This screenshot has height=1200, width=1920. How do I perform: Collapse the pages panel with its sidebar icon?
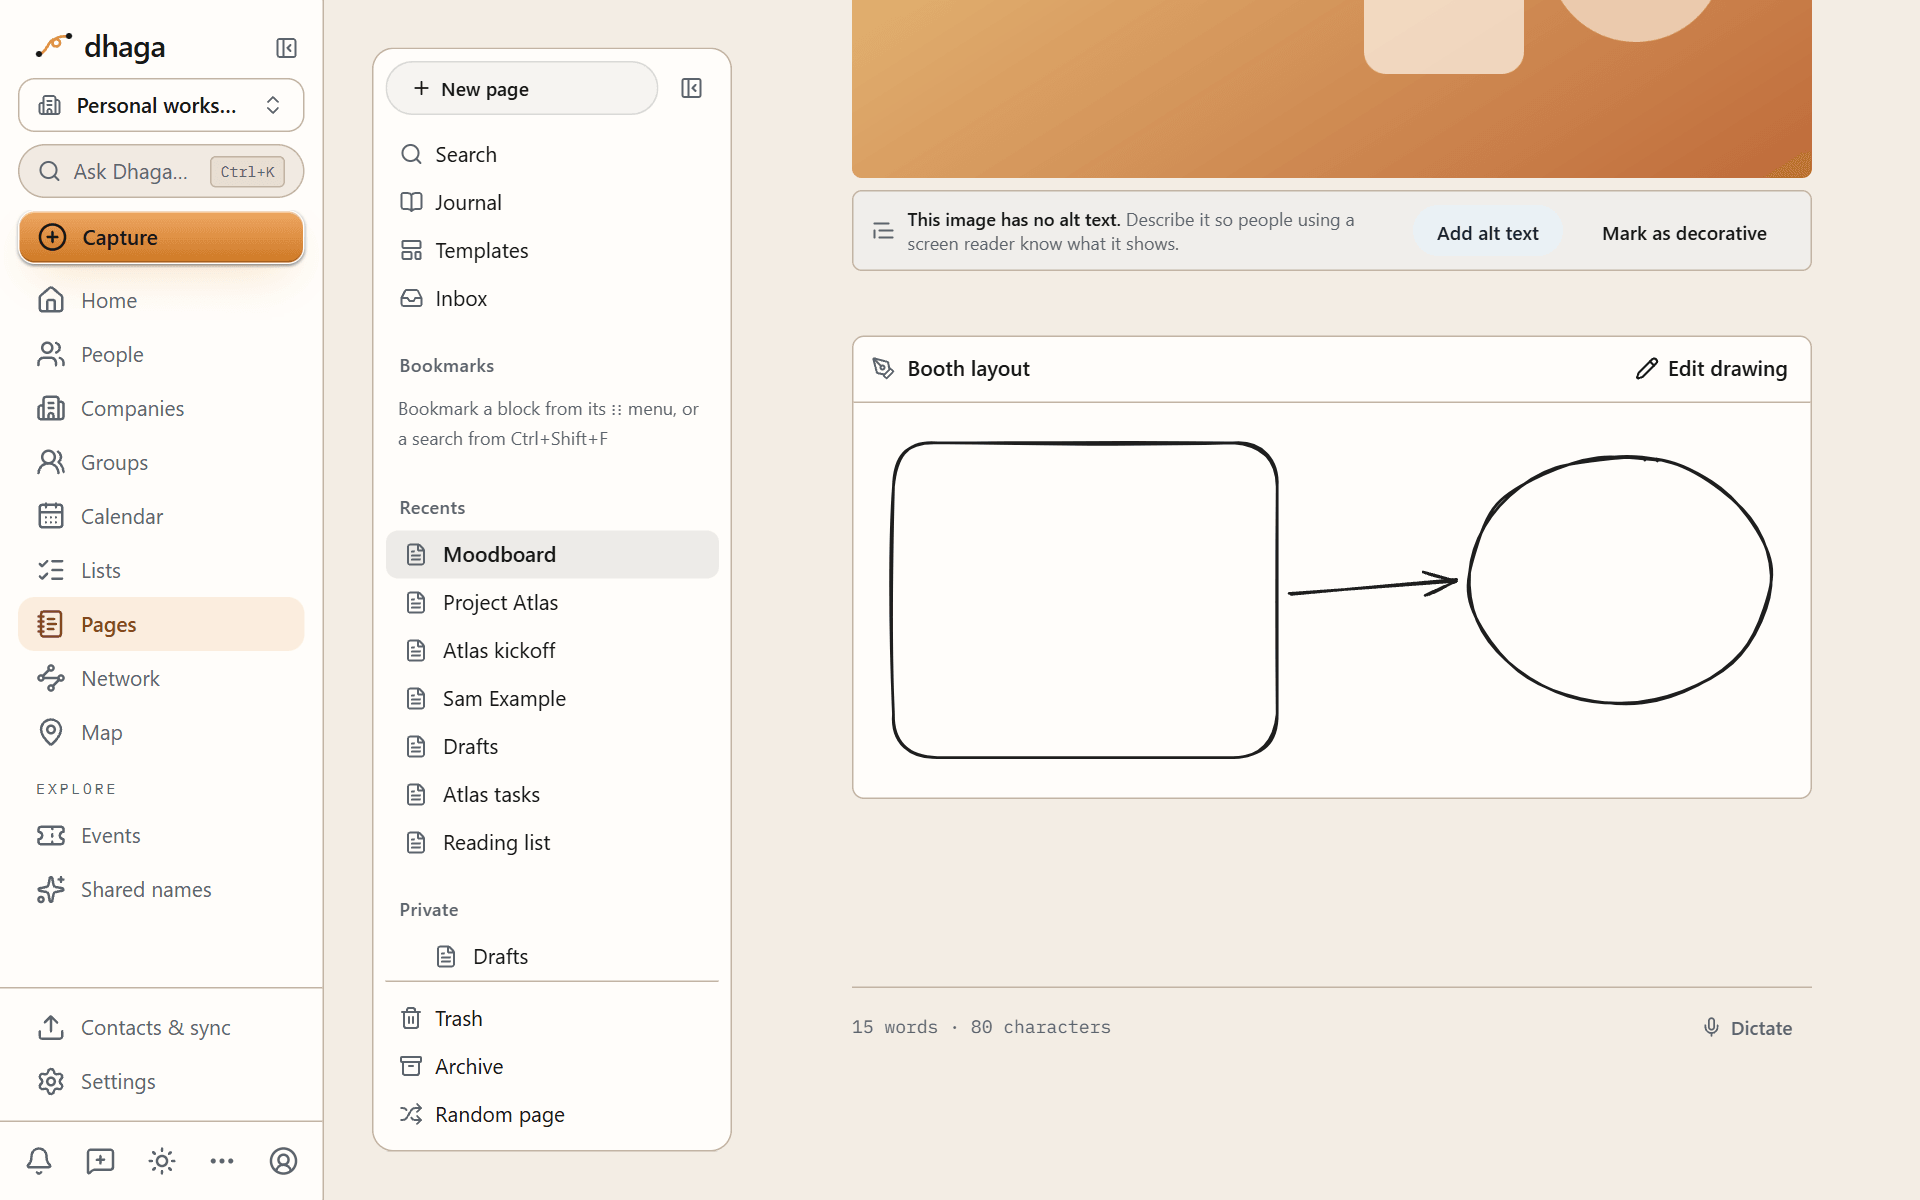[x=691, y=88]
